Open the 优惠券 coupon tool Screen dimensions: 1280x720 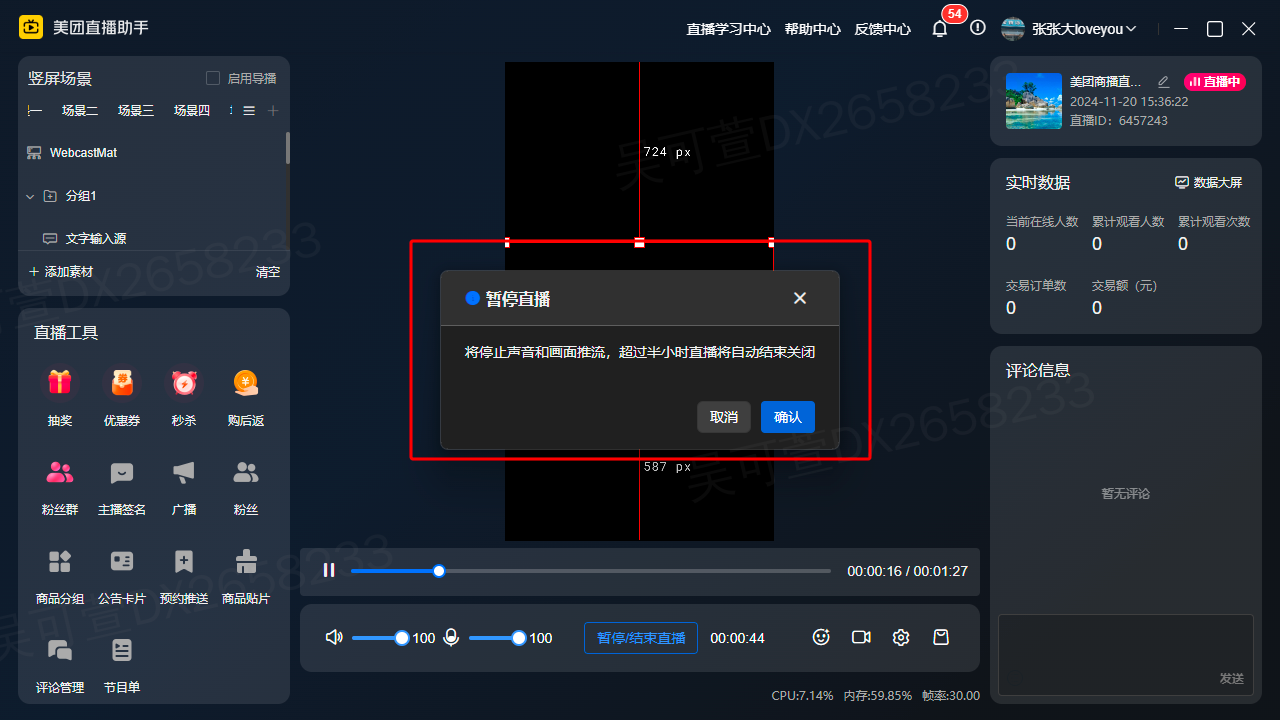pyautogui.click(x=122, y=383)
